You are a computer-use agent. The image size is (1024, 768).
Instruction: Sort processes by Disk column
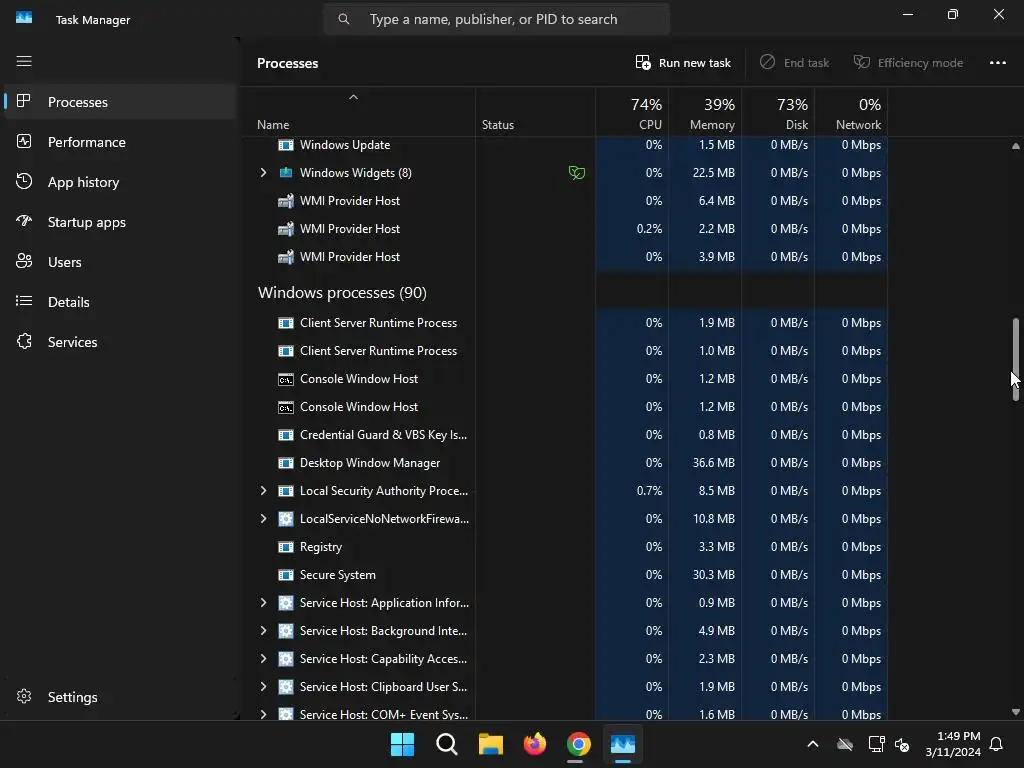tap(778, 113)
